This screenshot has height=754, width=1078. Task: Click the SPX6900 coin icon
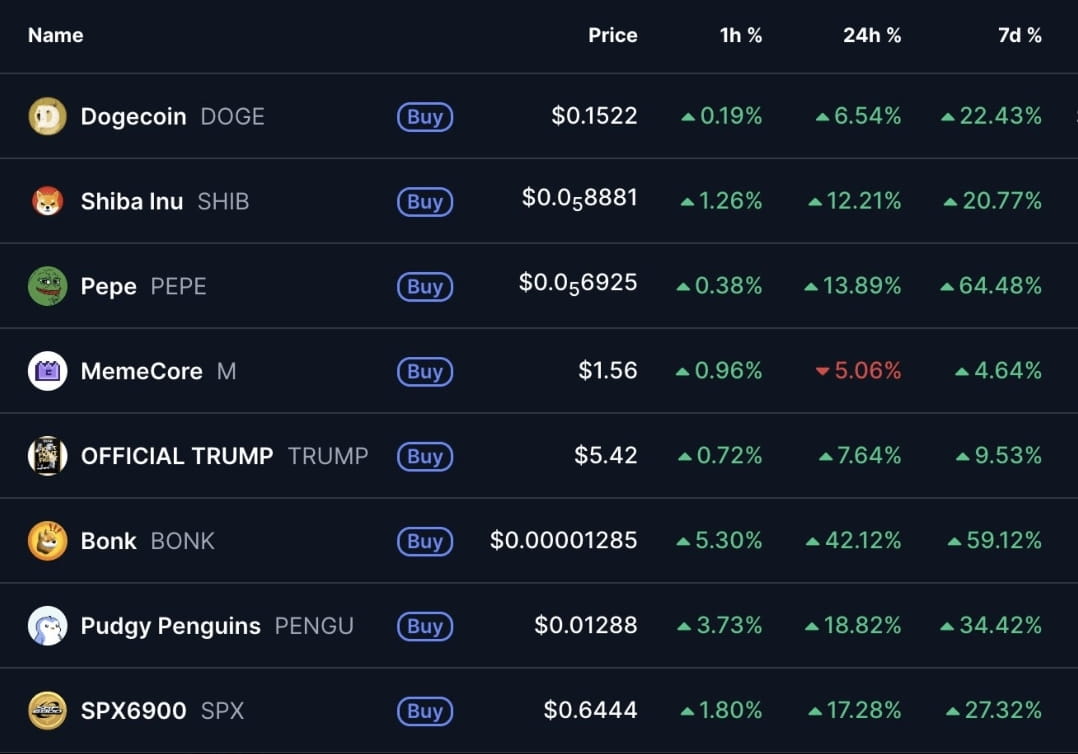47,711
